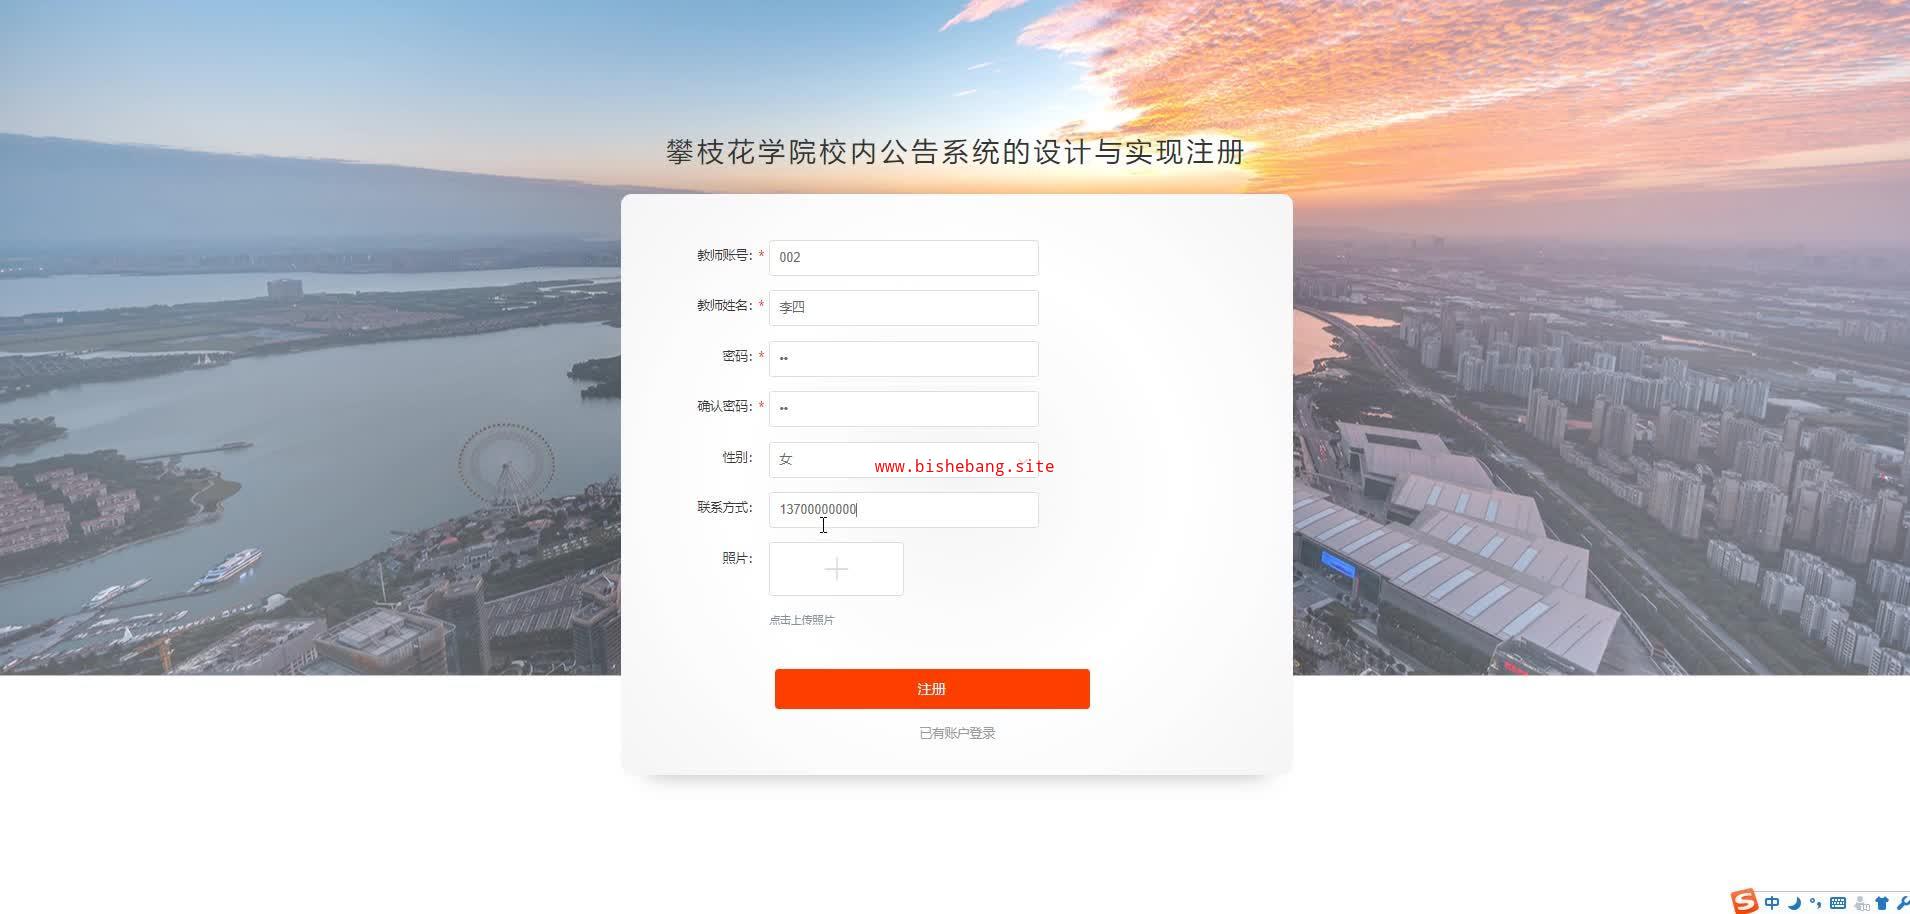Focus the 教师账号 field containing 002
The image size is (1910, 914).
coord(904,258)
